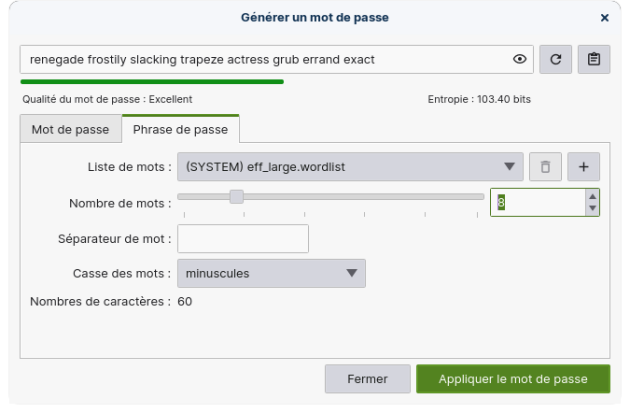The height and width of the screenshot is (413, 630).
Task: Open the Liste de mots dropdown
Action: pos(350,167)
